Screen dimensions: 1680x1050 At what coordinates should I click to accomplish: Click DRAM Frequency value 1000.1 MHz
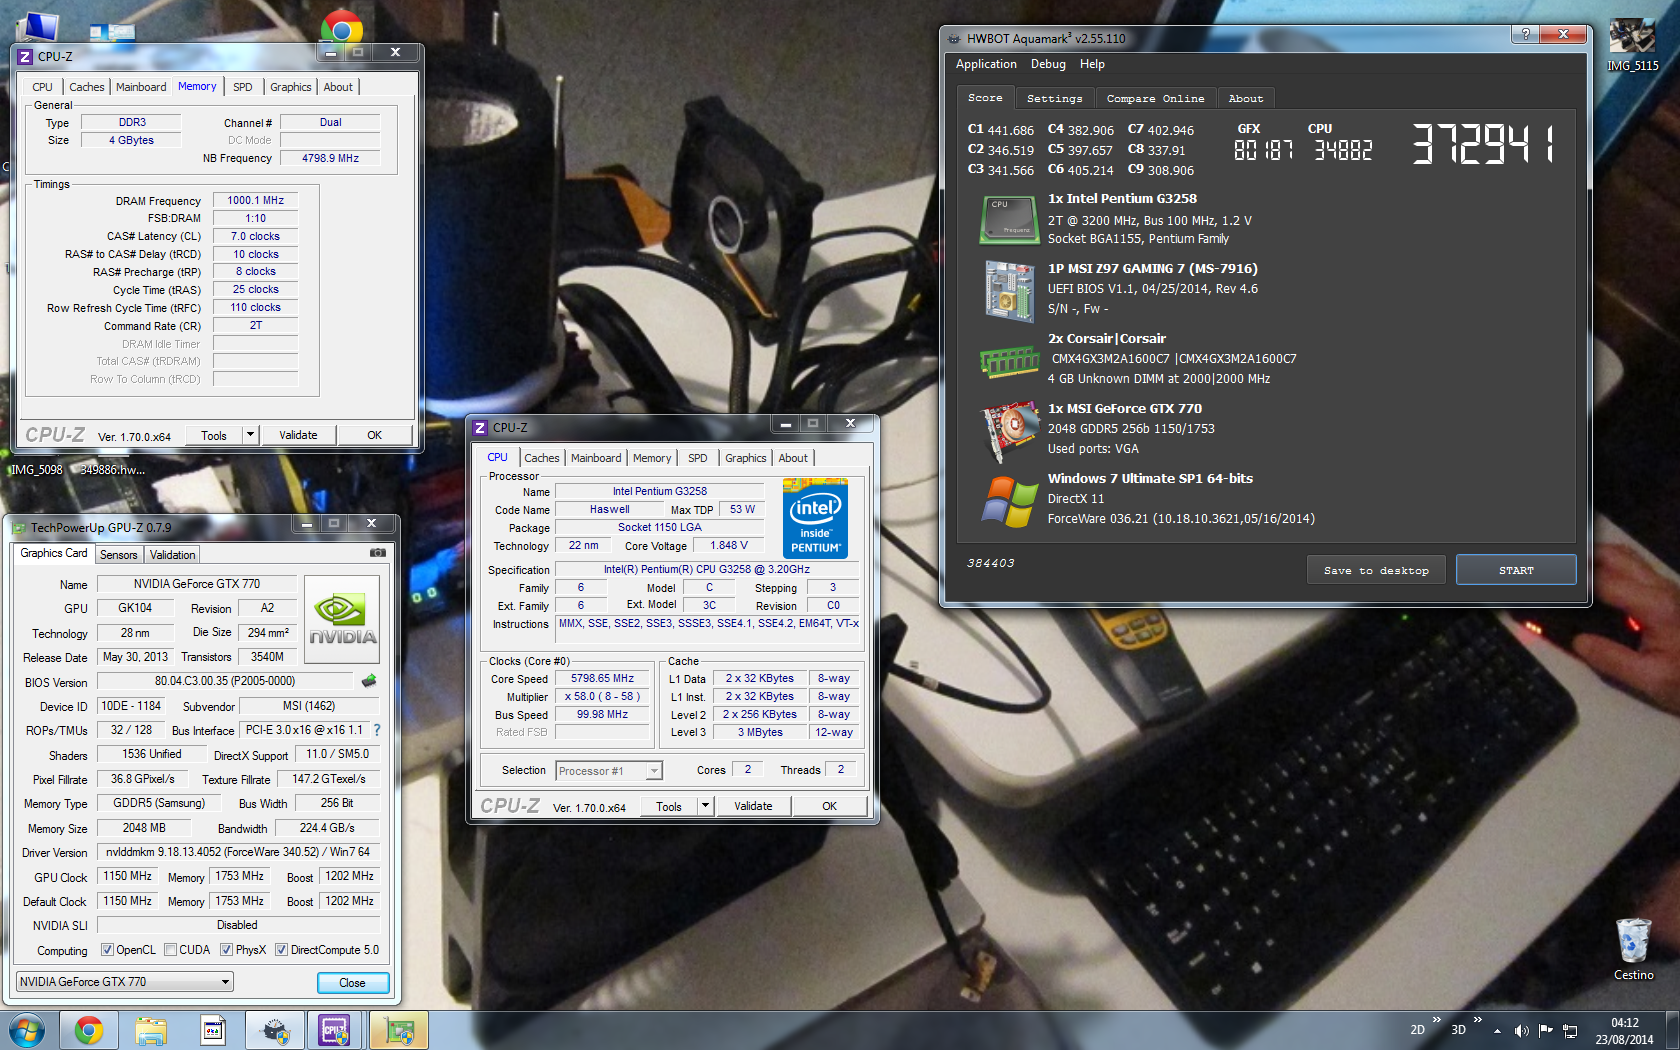pyautogui.click(x=256, y=200)
